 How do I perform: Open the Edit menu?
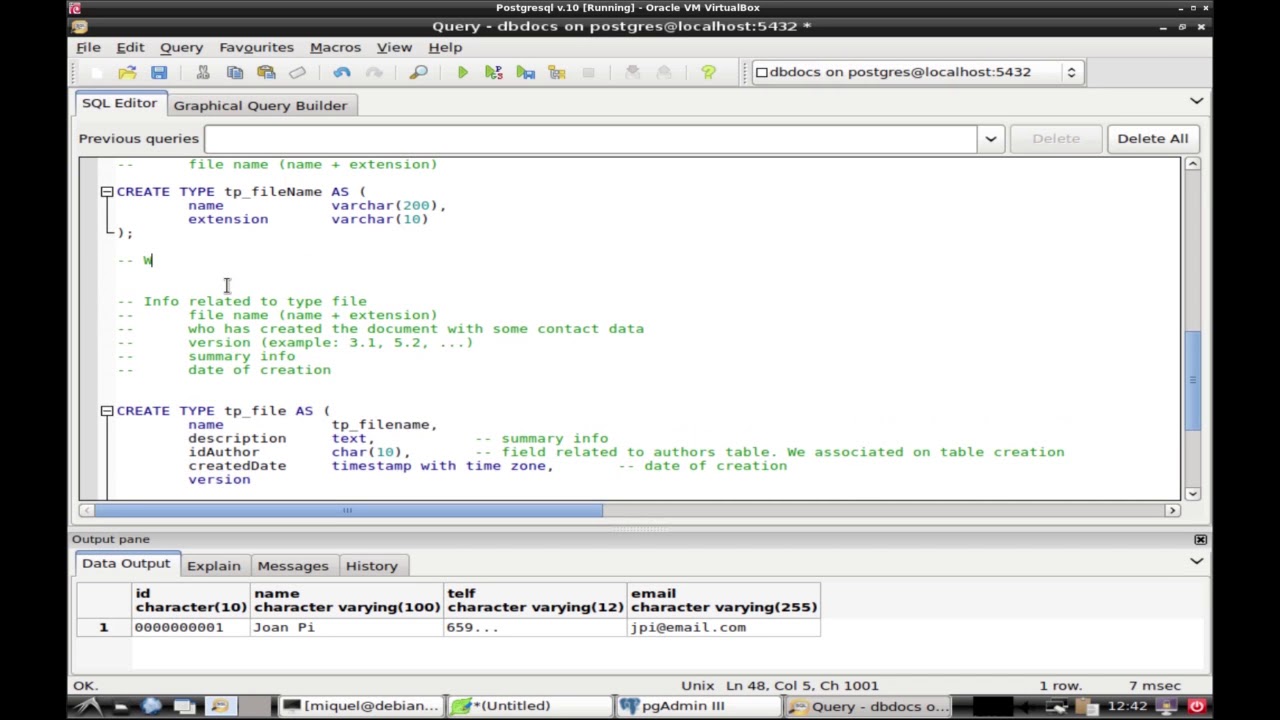click(x=130, y=47)
